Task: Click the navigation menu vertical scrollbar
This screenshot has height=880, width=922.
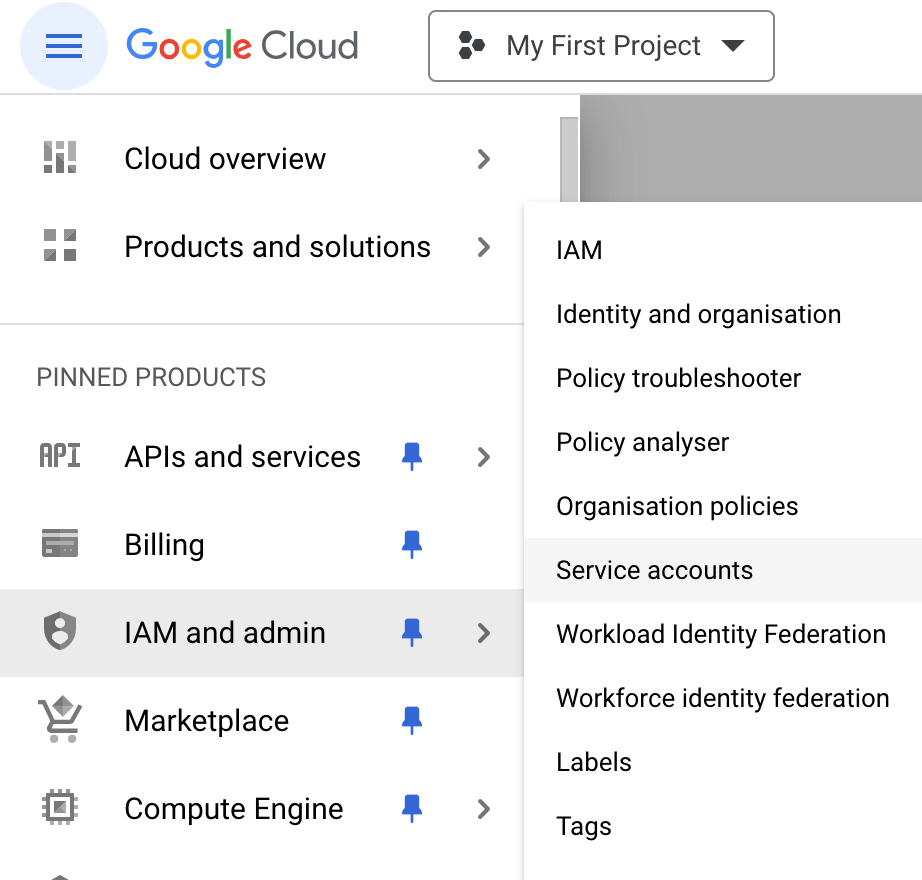Action: (569, 160)
